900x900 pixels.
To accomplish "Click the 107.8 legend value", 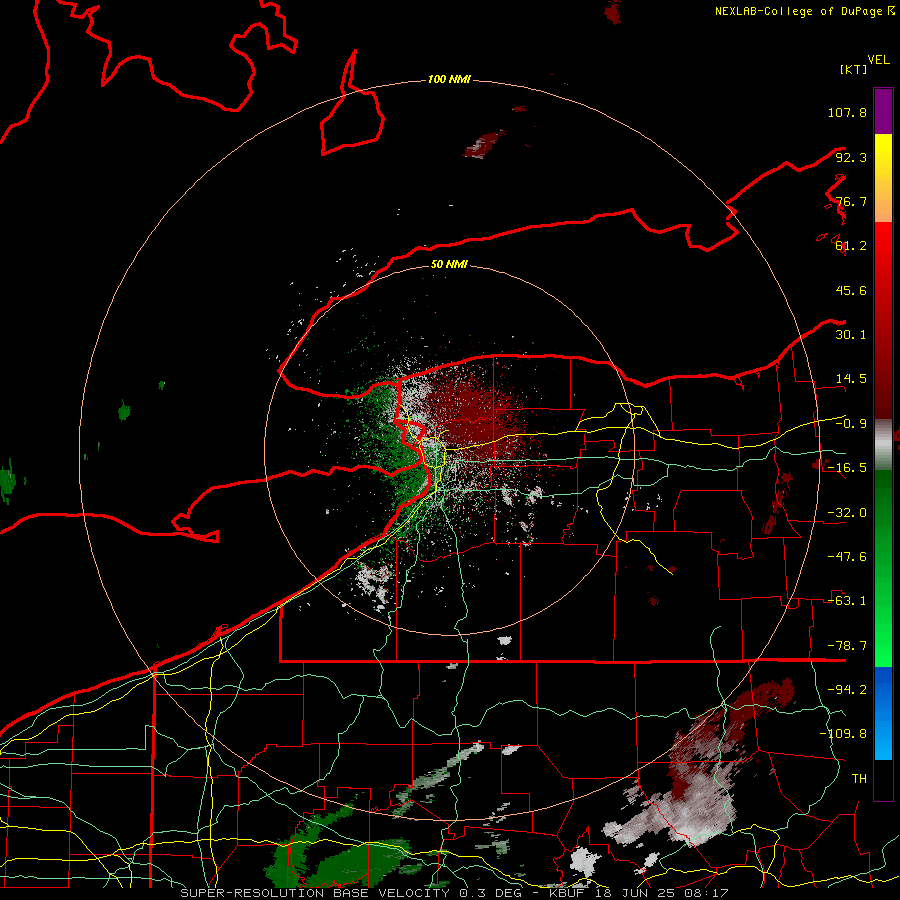I will (x=847, y=112).
